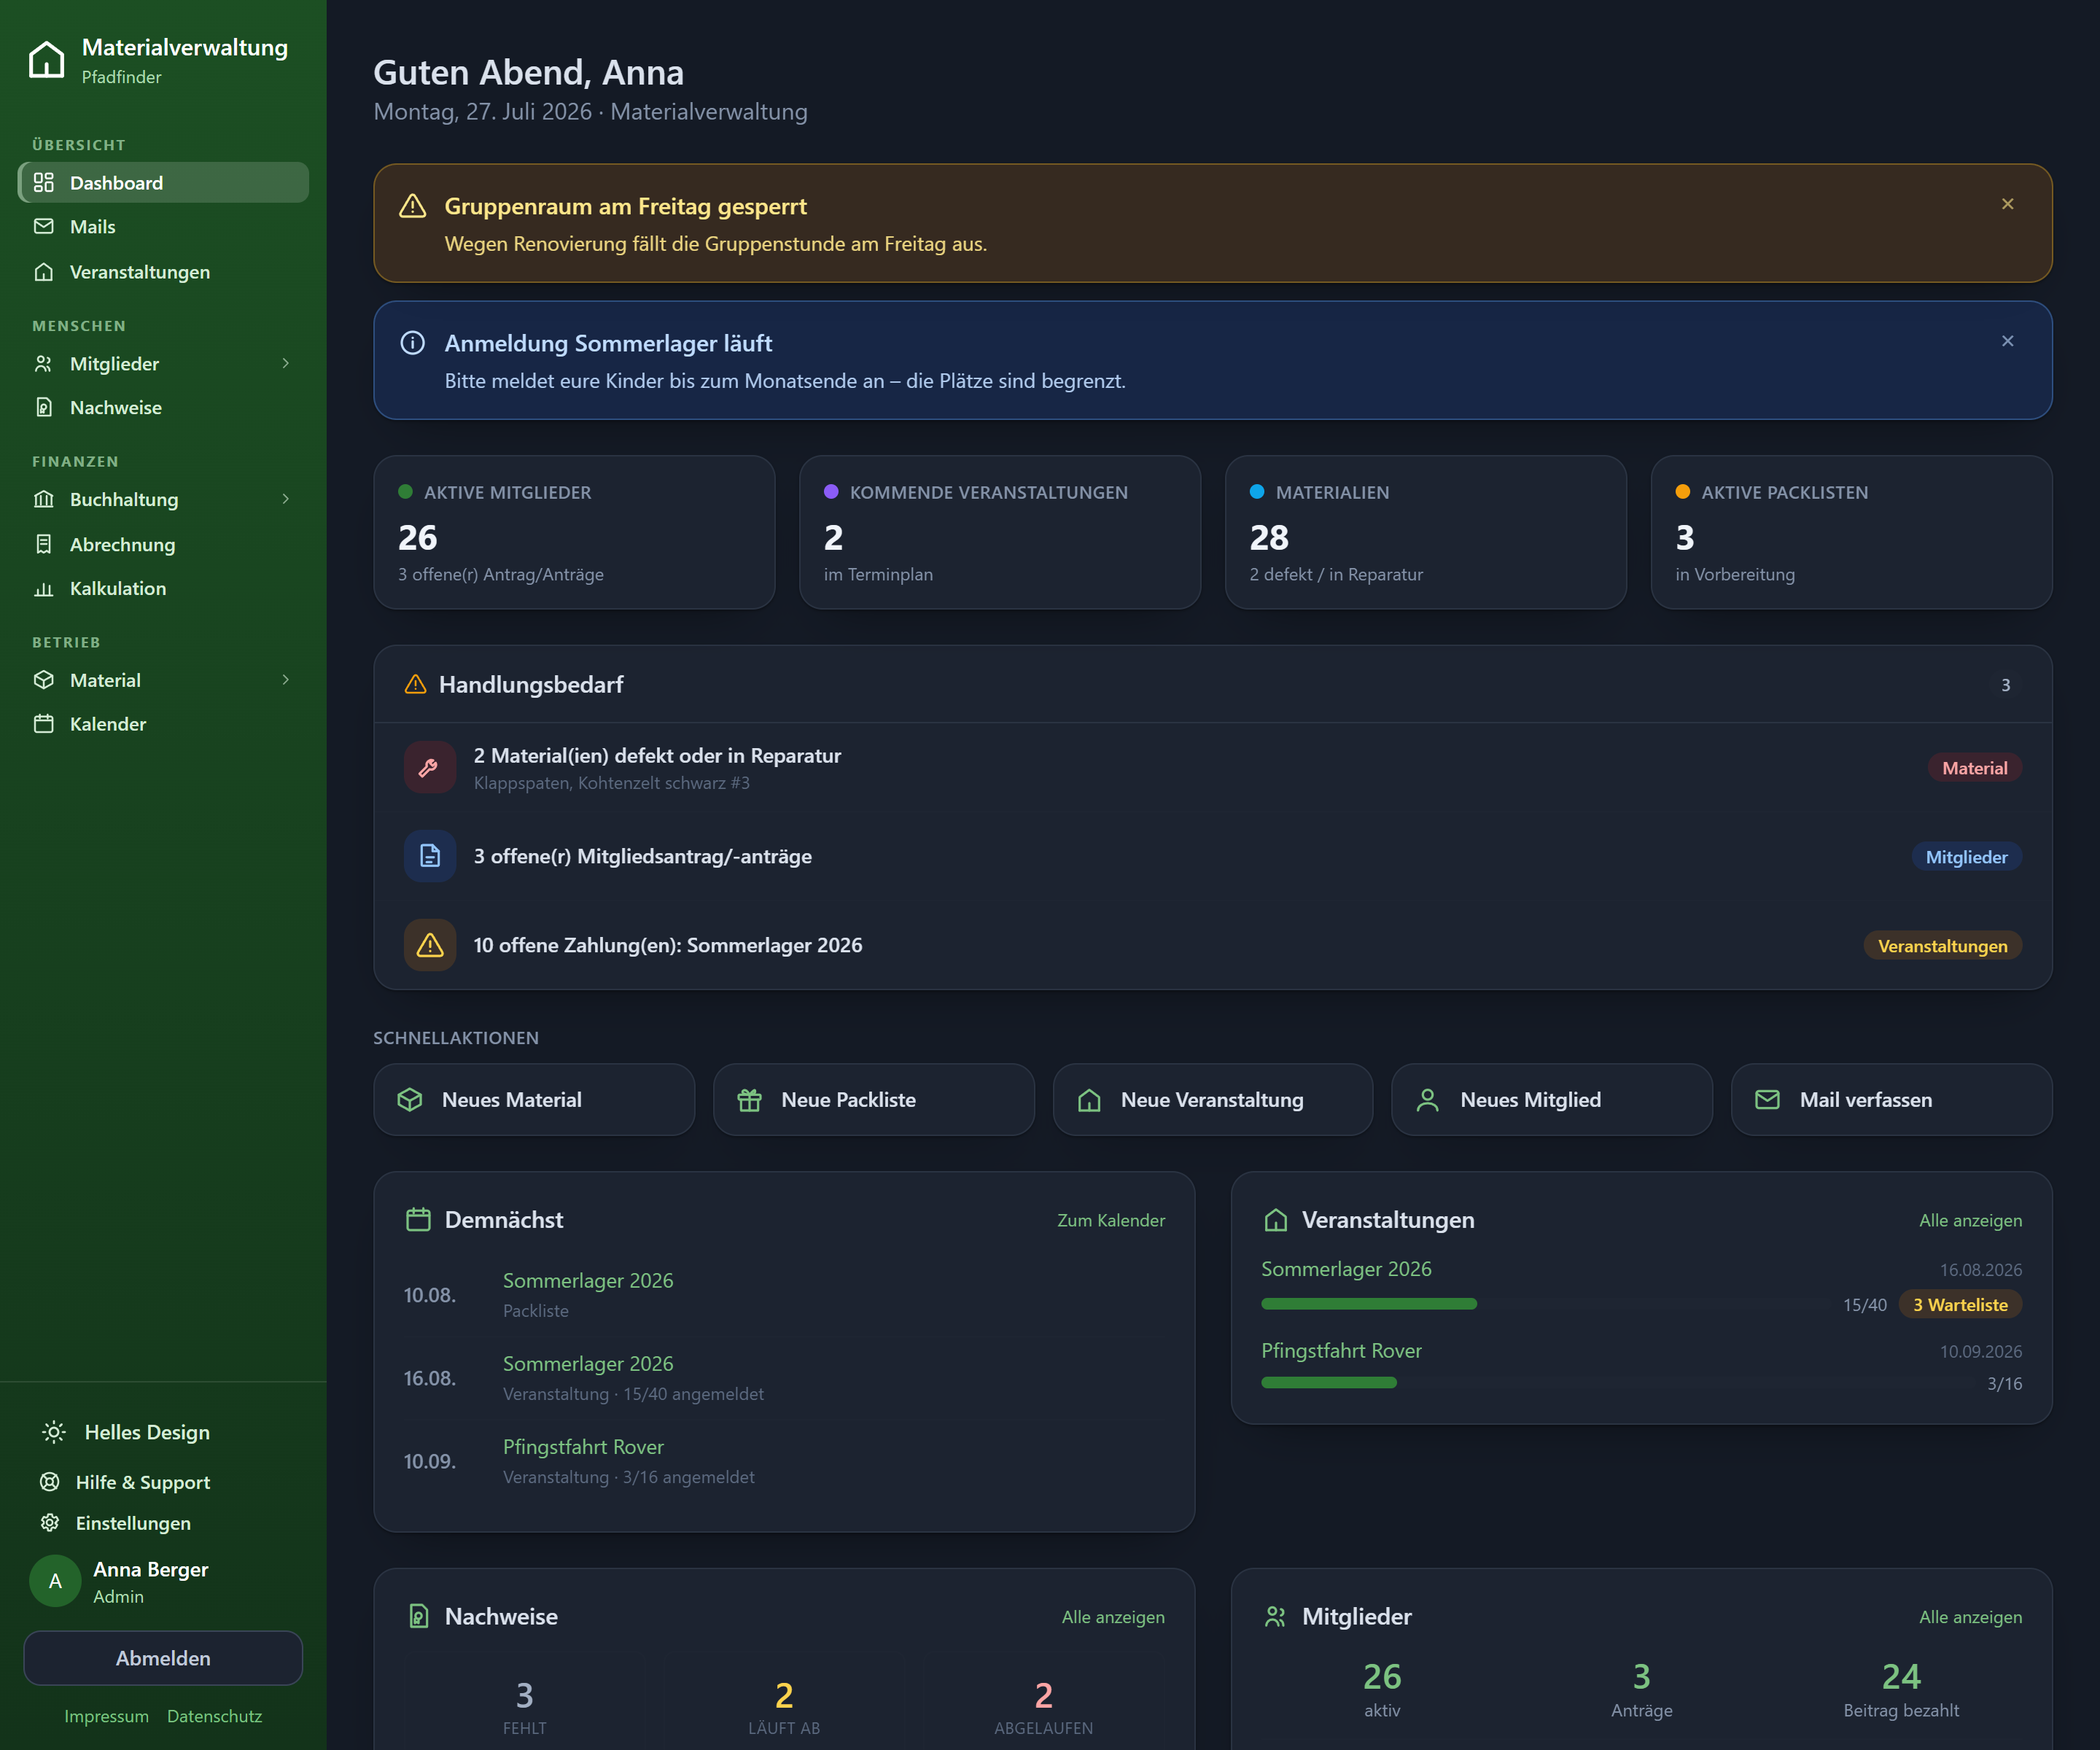Open the Dashboard menu item
2100x1750 pixels.
click(x=164, y=182)
